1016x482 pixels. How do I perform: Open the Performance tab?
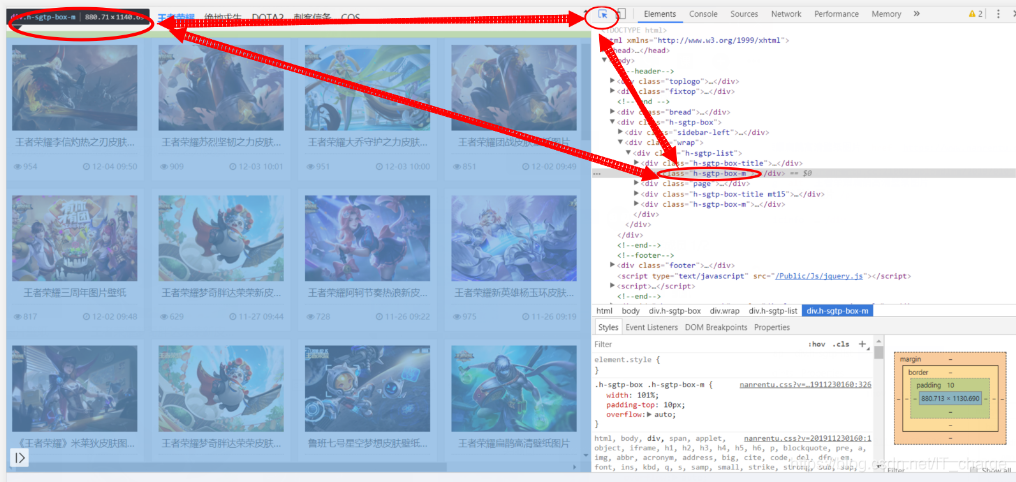837,14
